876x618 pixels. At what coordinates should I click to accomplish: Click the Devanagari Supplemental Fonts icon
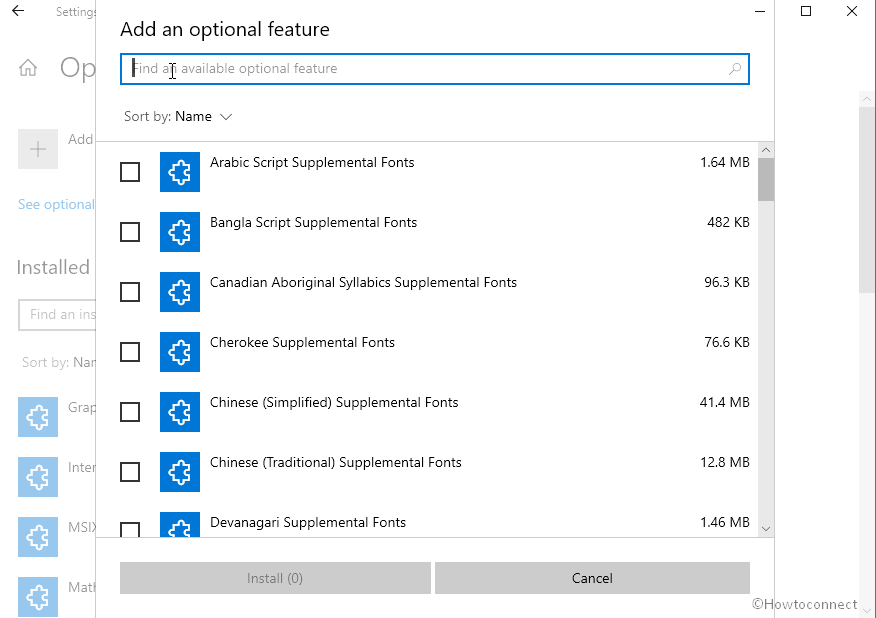180,525
